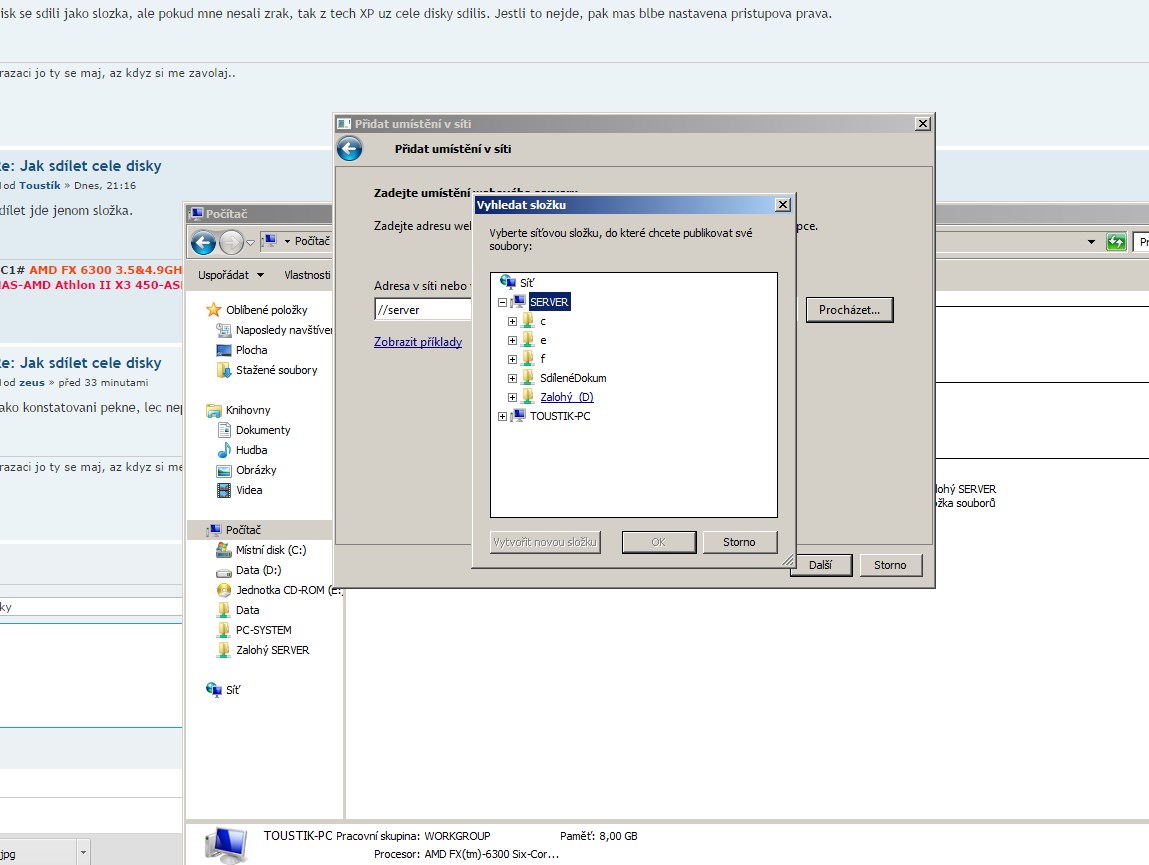Click the Dokumenty library icon
This screenshot has width=1149, height=865.
pos(223,430)
